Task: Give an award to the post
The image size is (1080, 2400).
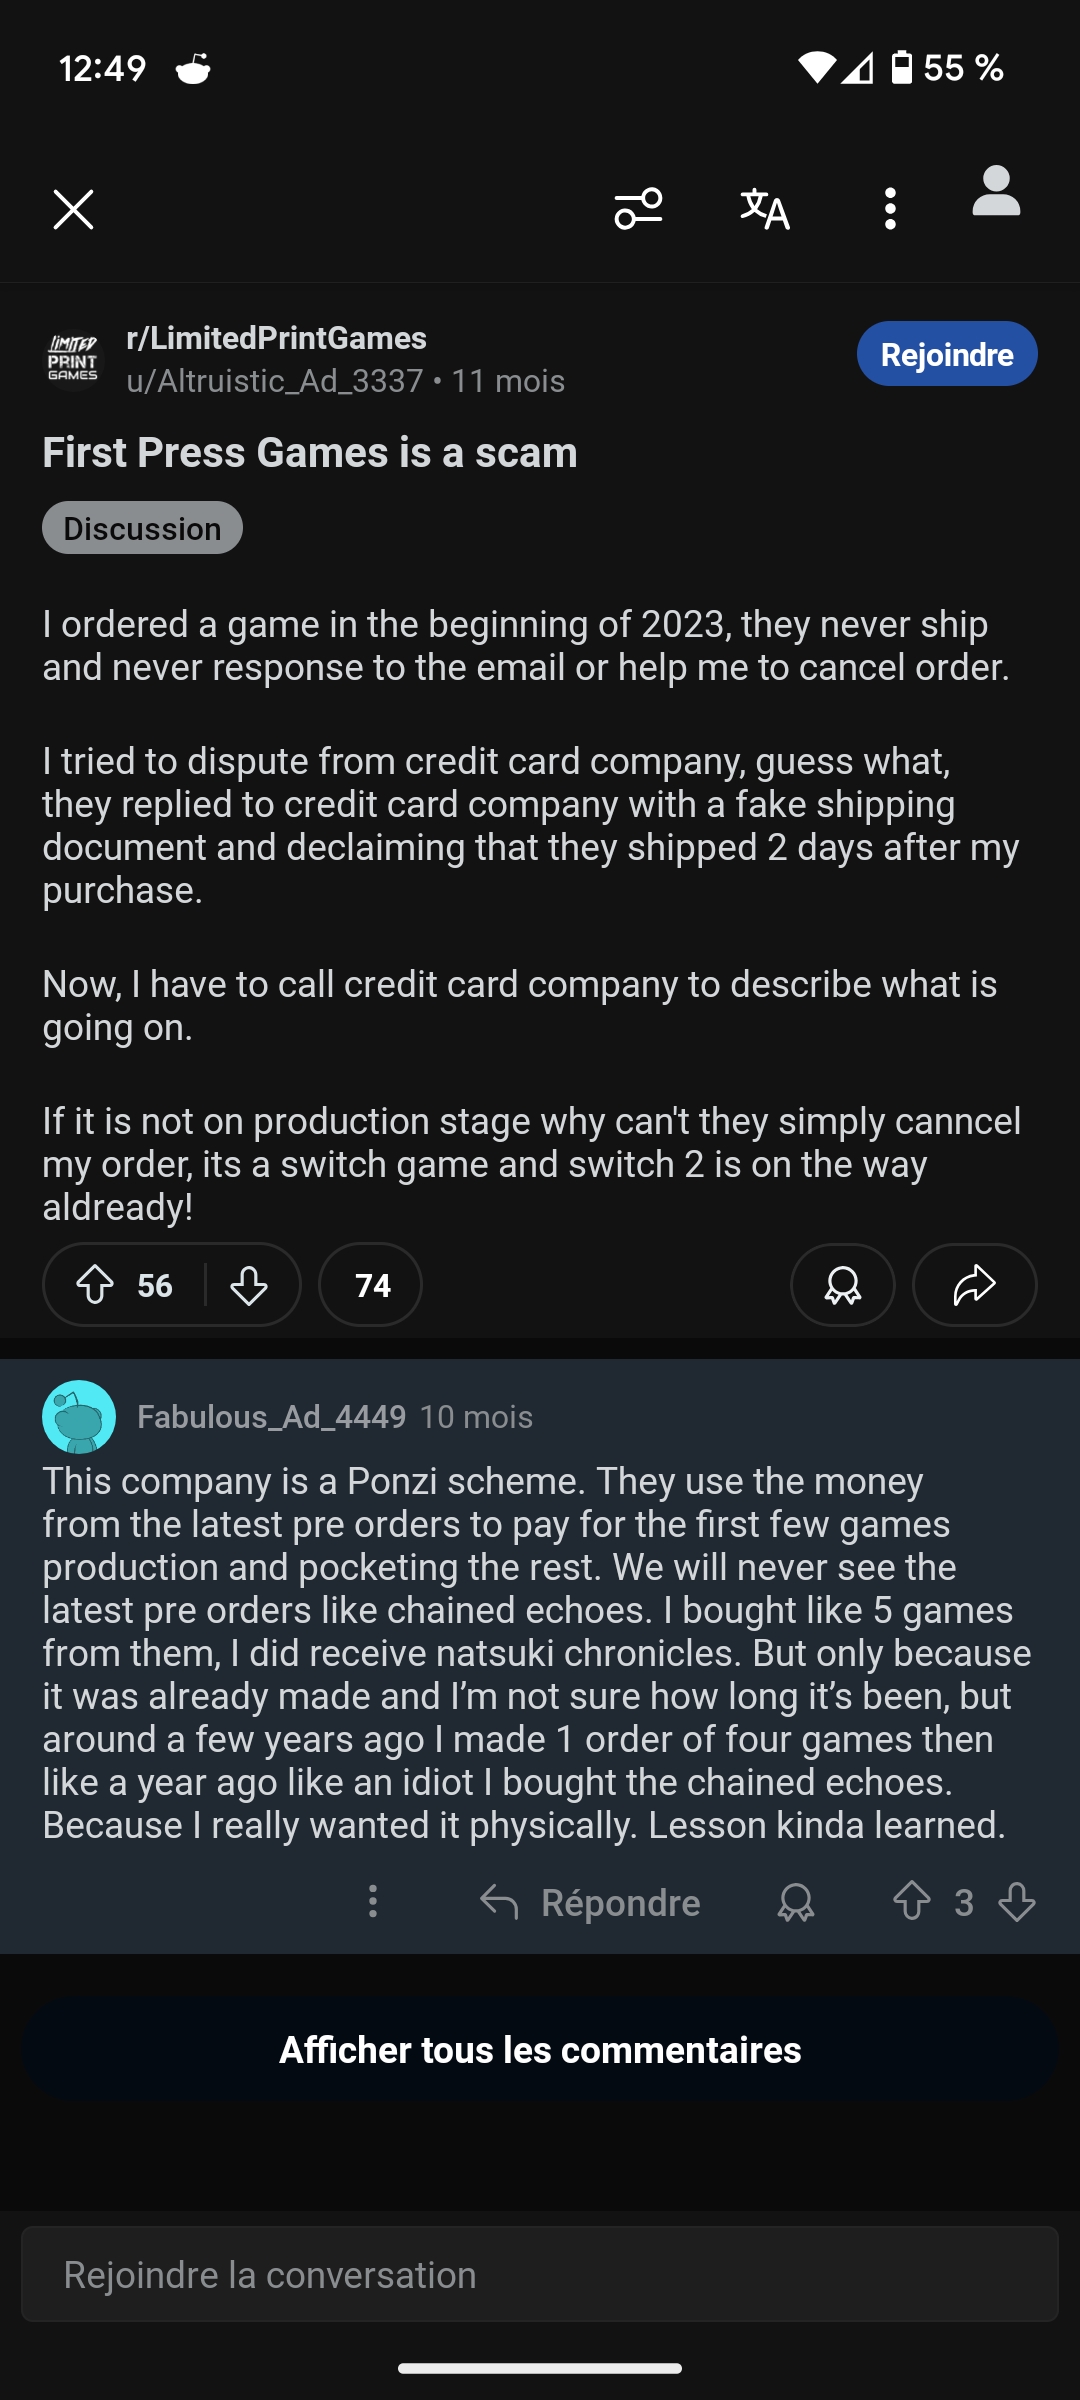Action: [843, 1285]
